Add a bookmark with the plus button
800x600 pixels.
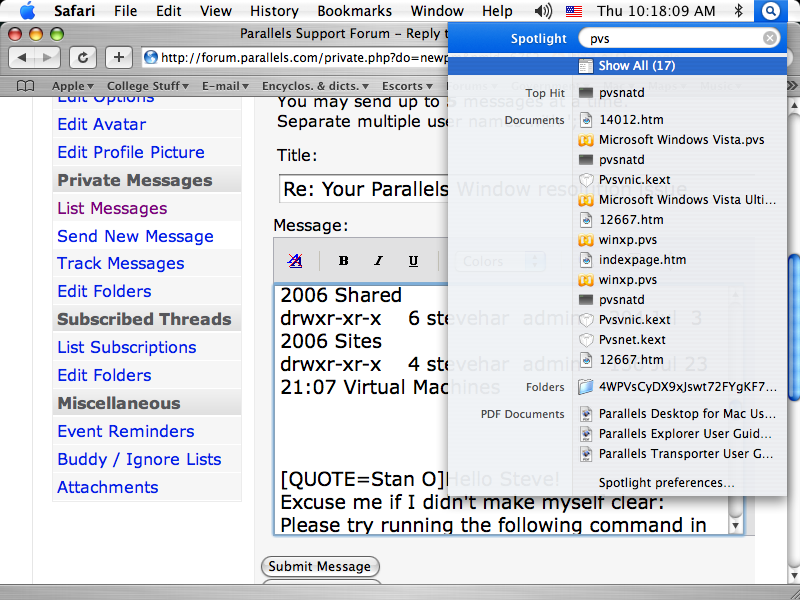119,58
